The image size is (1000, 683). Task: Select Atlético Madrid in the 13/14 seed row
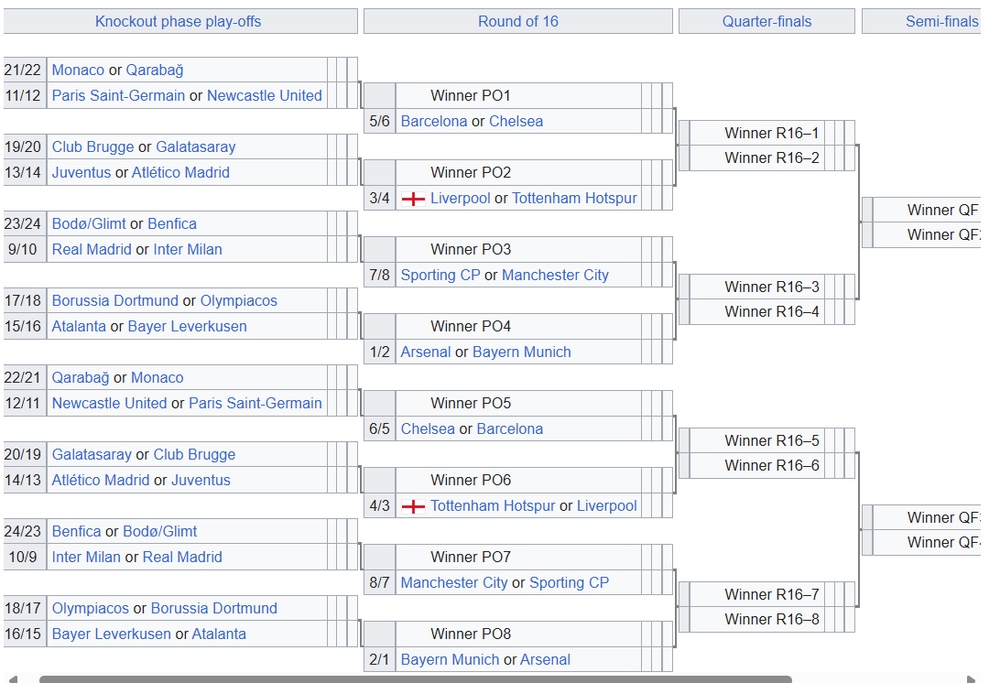(181, 173)
